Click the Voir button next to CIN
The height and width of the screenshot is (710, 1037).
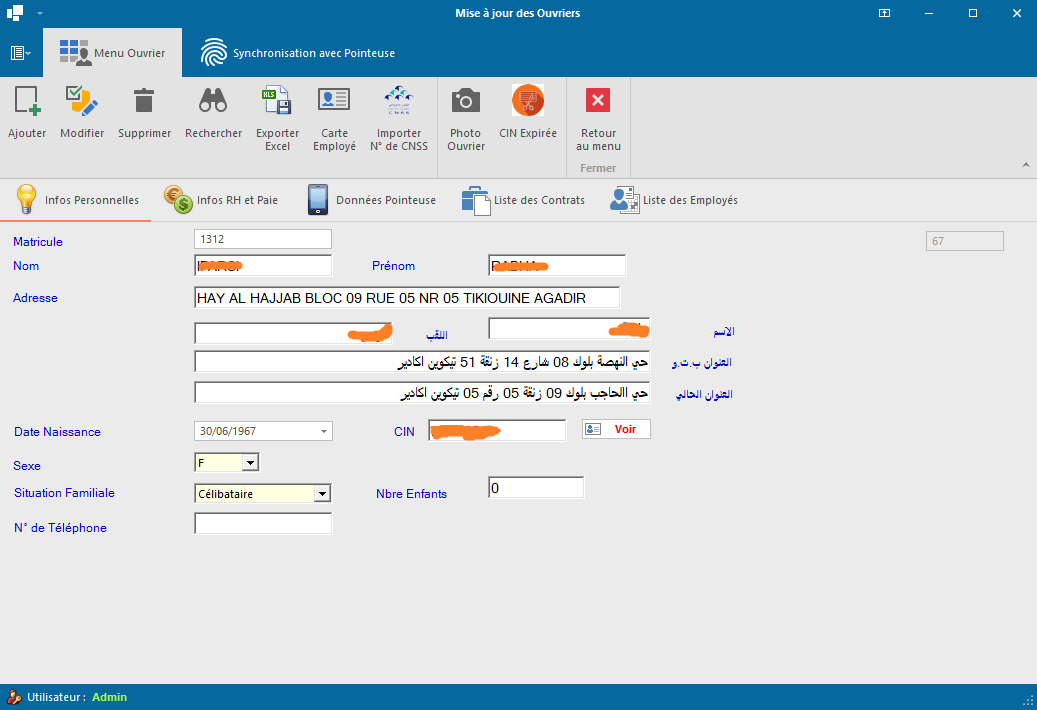(x=616, y=429)
